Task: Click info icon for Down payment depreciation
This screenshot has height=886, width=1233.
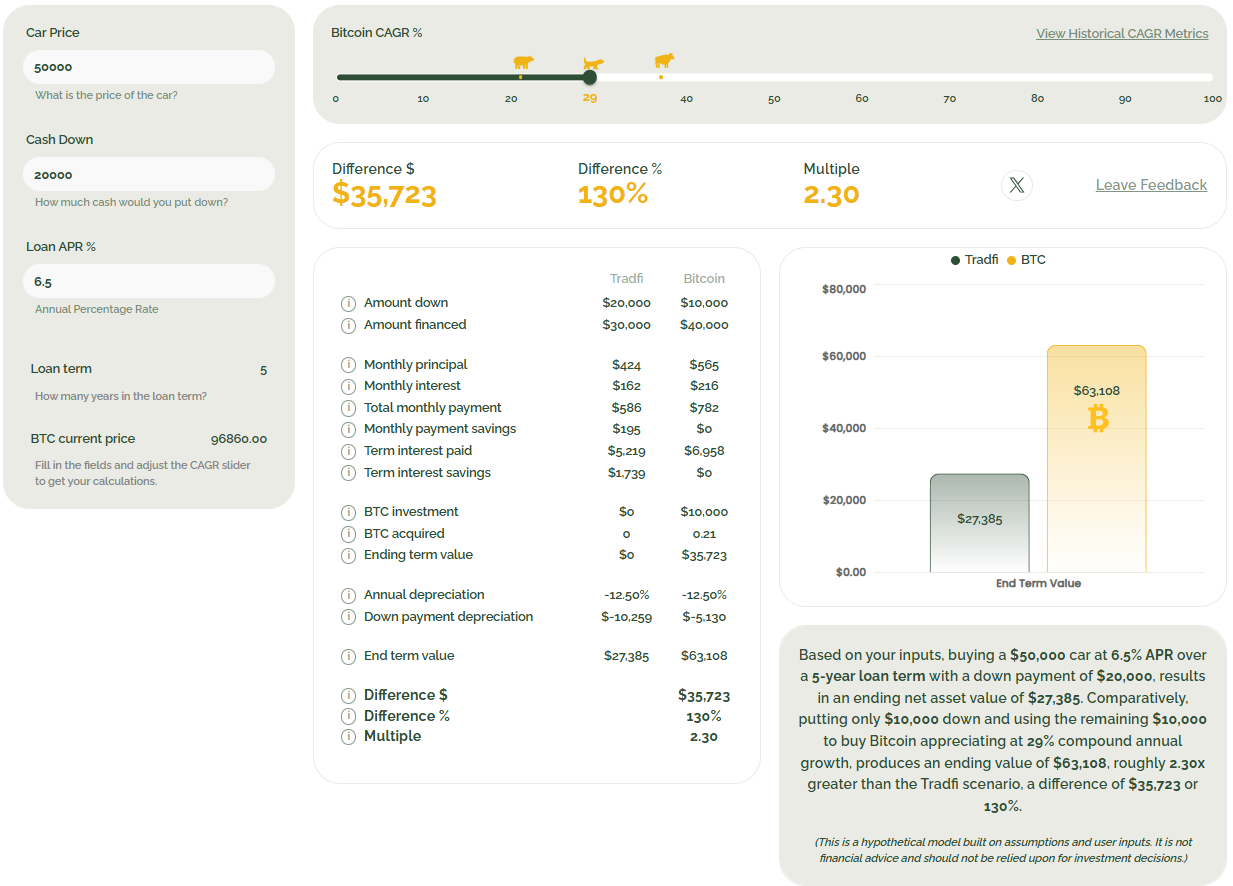Action: pyautogui.click(x=348, y=617)
